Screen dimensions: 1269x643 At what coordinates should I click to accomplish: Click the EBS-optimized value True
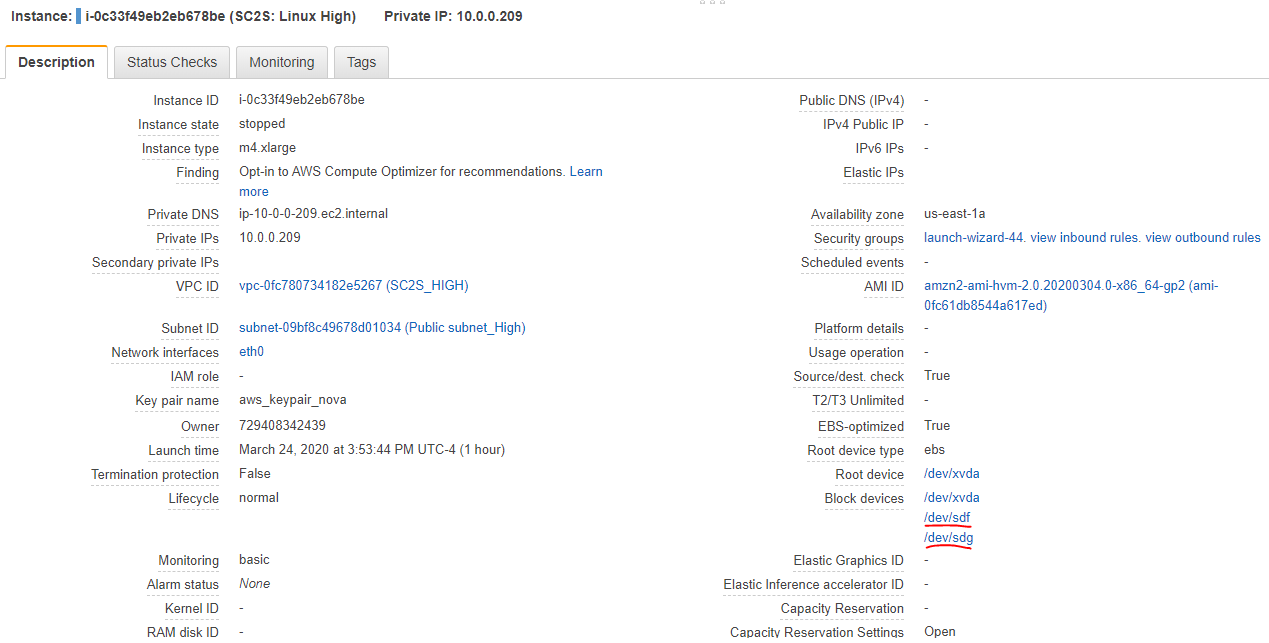[x=937, y=426]
